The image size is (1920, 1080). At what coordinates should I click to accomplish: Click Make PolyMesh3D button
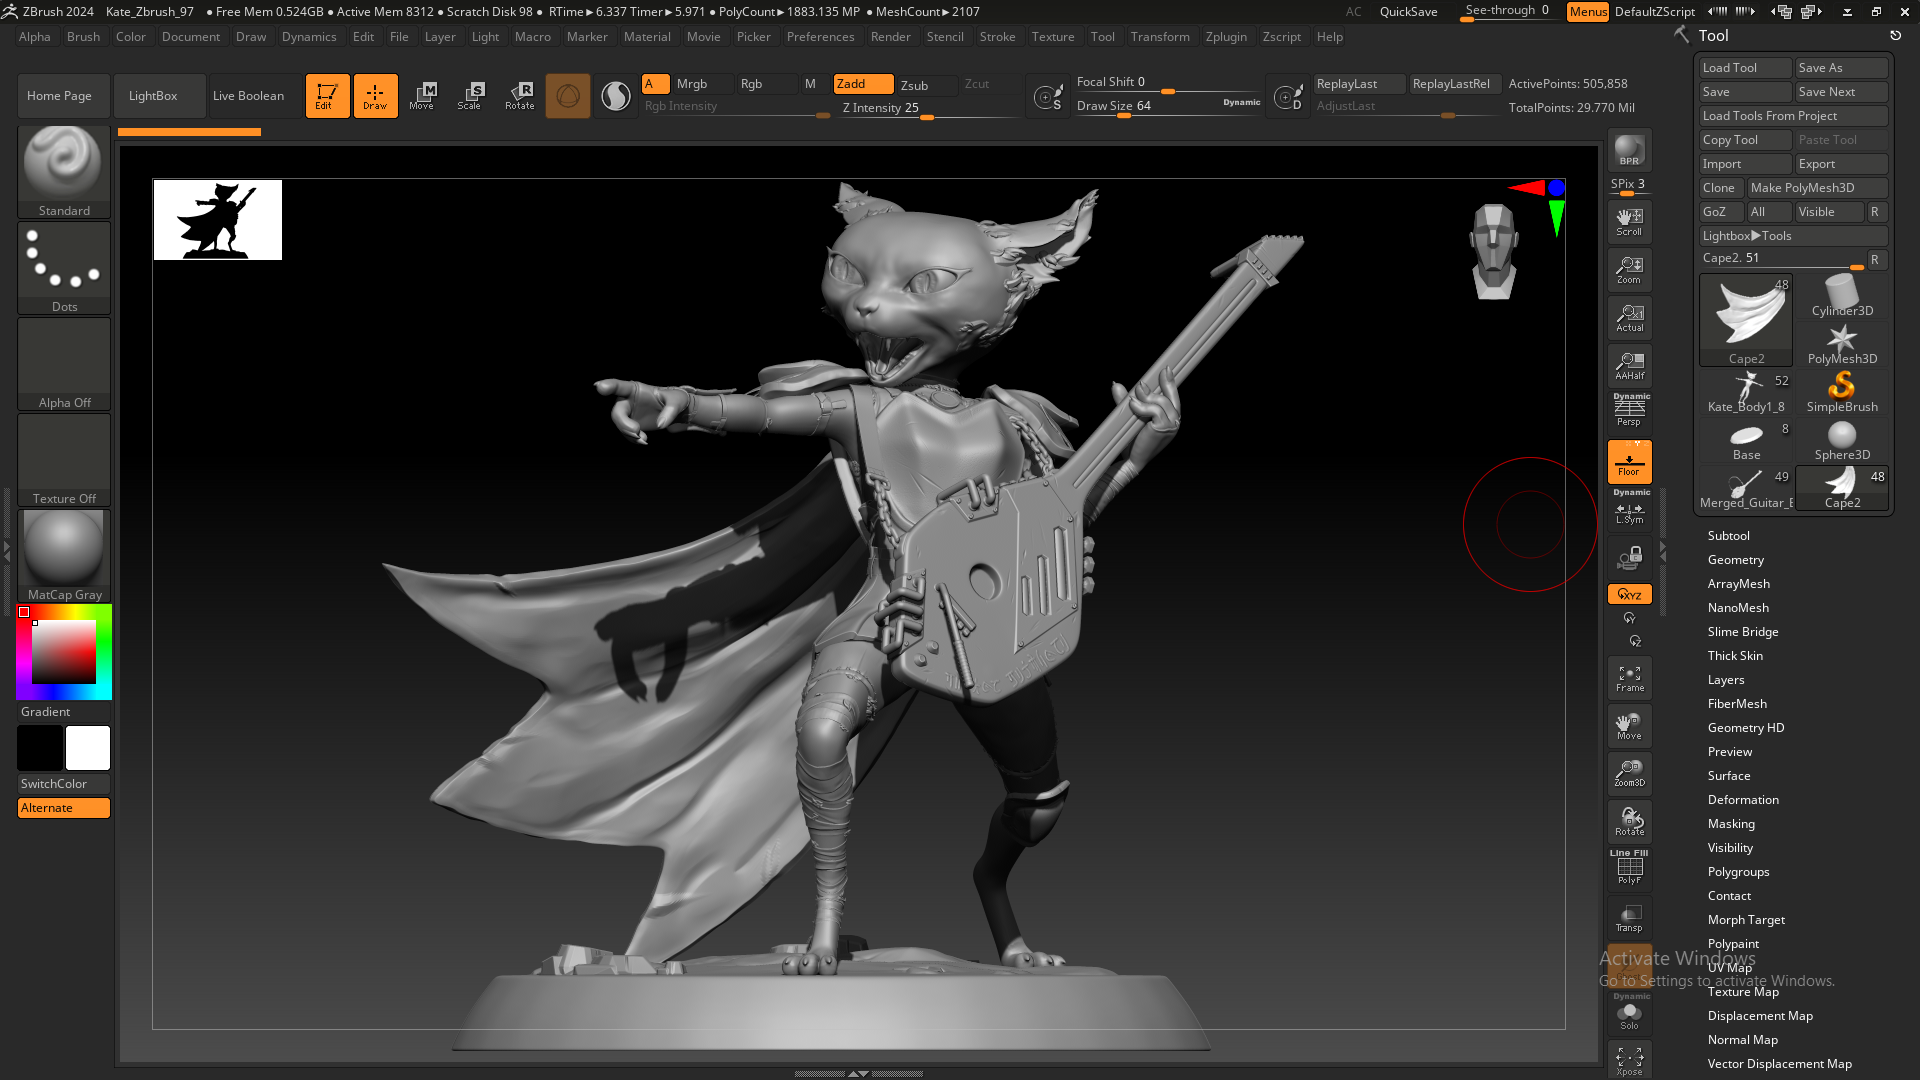click(x=1817, y=188)
